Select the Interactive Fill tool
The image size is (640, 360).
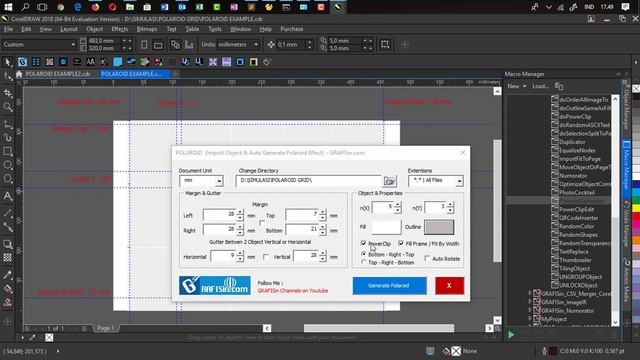8,289
